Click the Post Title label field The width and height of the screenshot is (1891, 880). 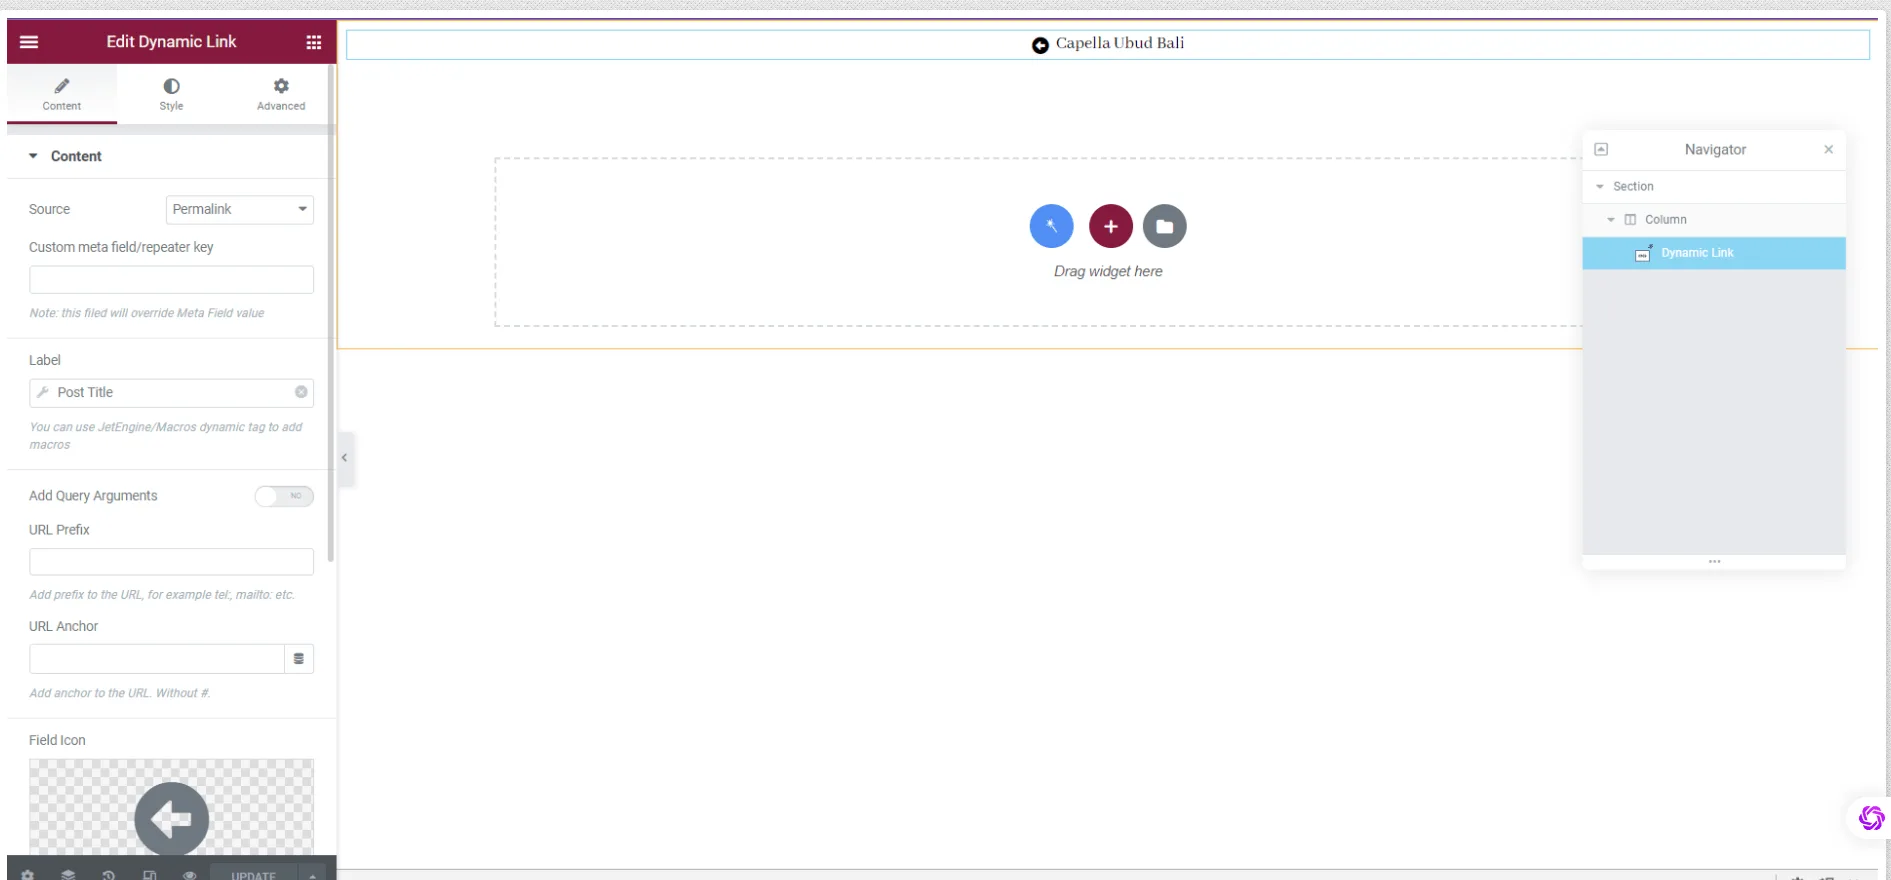coord(171,392)
